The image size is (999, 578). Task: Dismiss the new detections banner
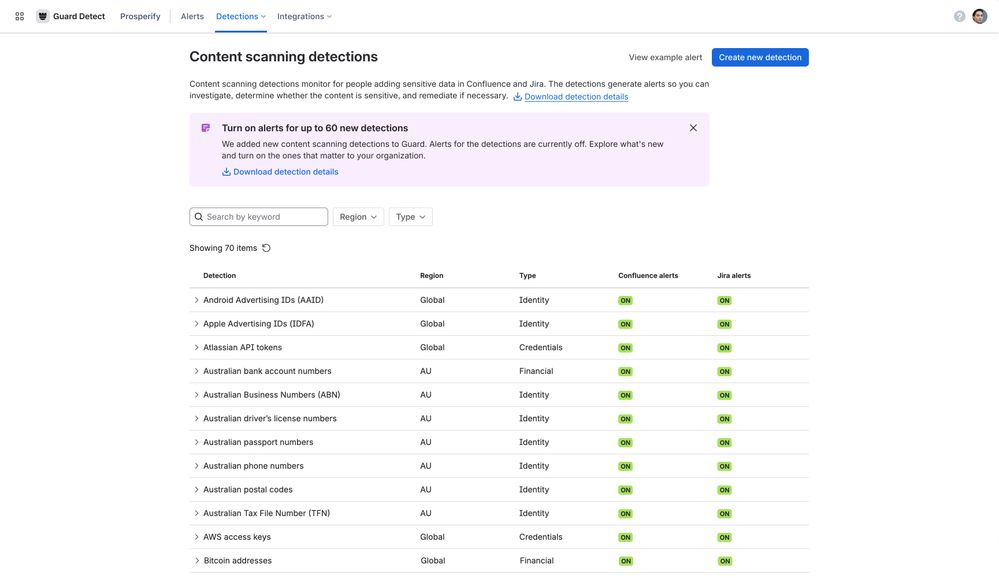(x=693, y=128)
